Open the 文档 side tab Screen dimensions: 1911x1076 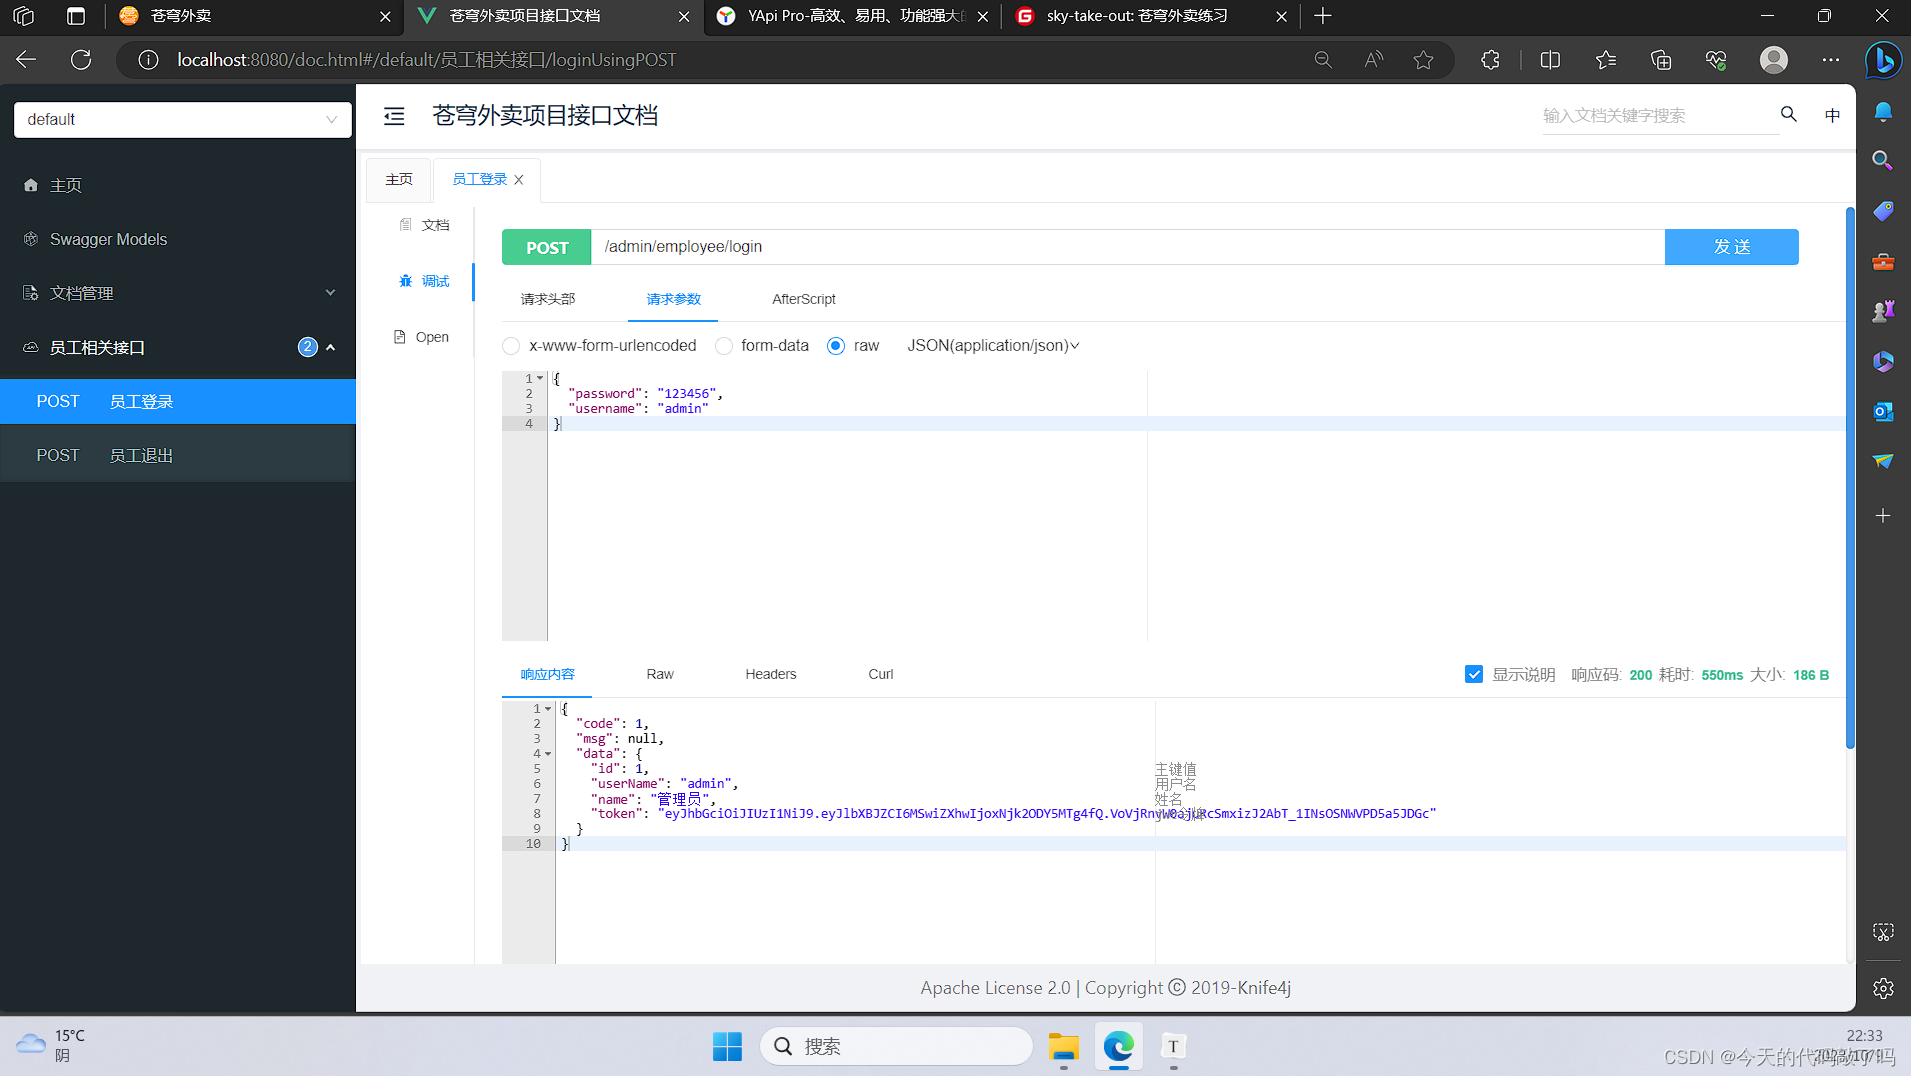click(x=425, y=225)
